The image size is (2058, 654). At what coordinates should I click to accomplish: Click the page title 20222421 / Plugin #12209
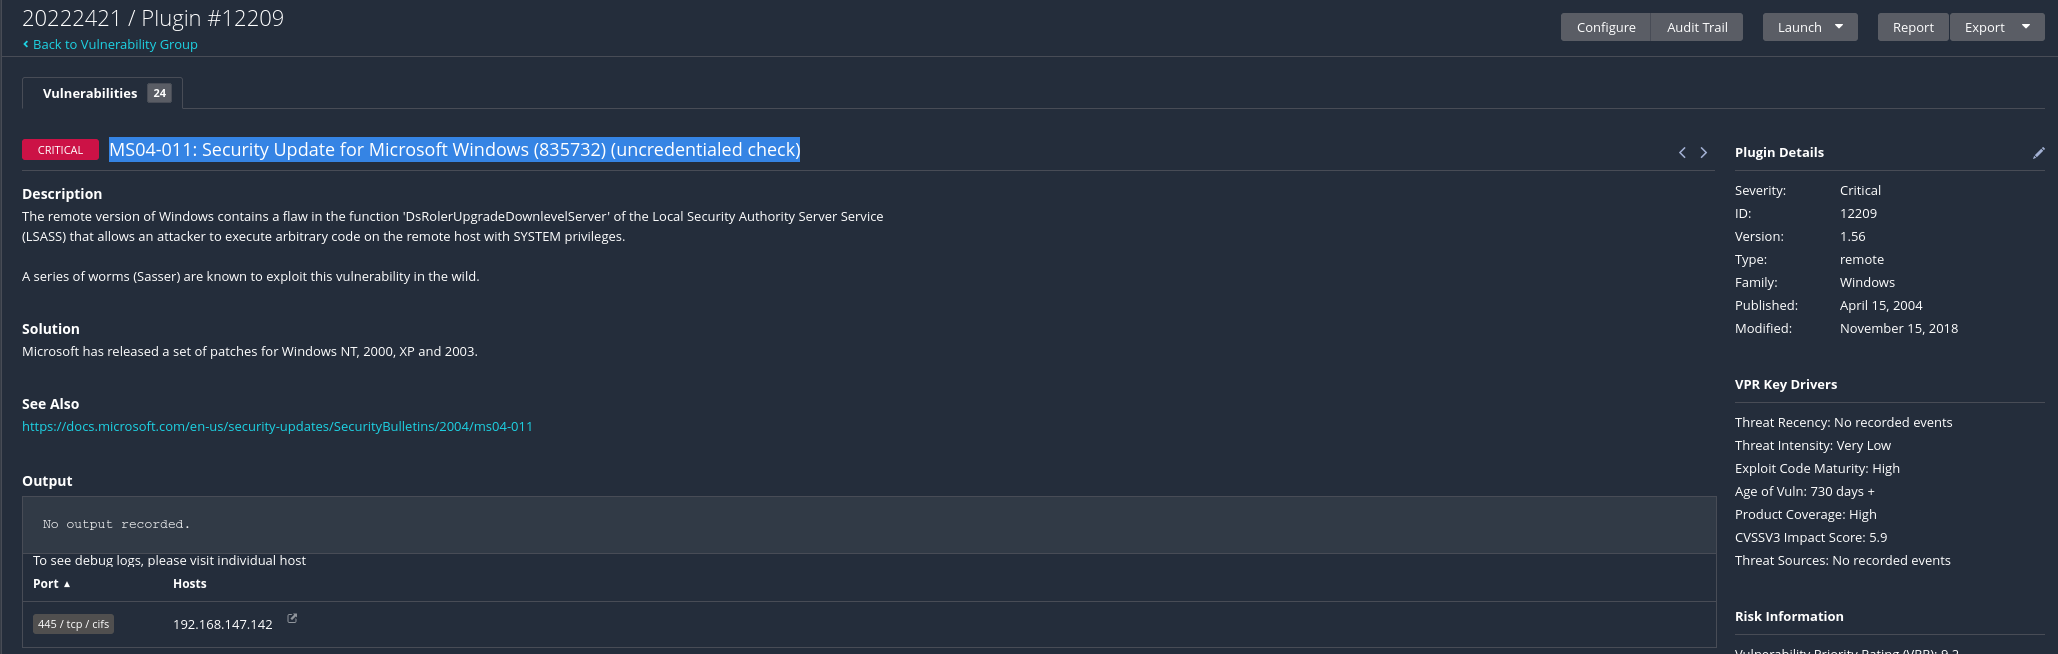point(153,18)
